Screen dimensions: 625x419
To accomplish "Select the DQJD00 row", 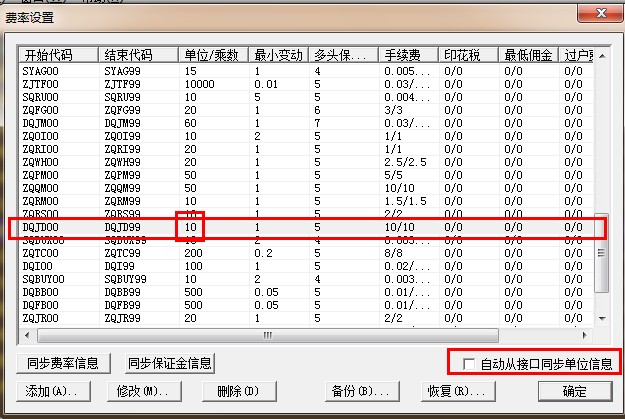I will tap(307, 227).
